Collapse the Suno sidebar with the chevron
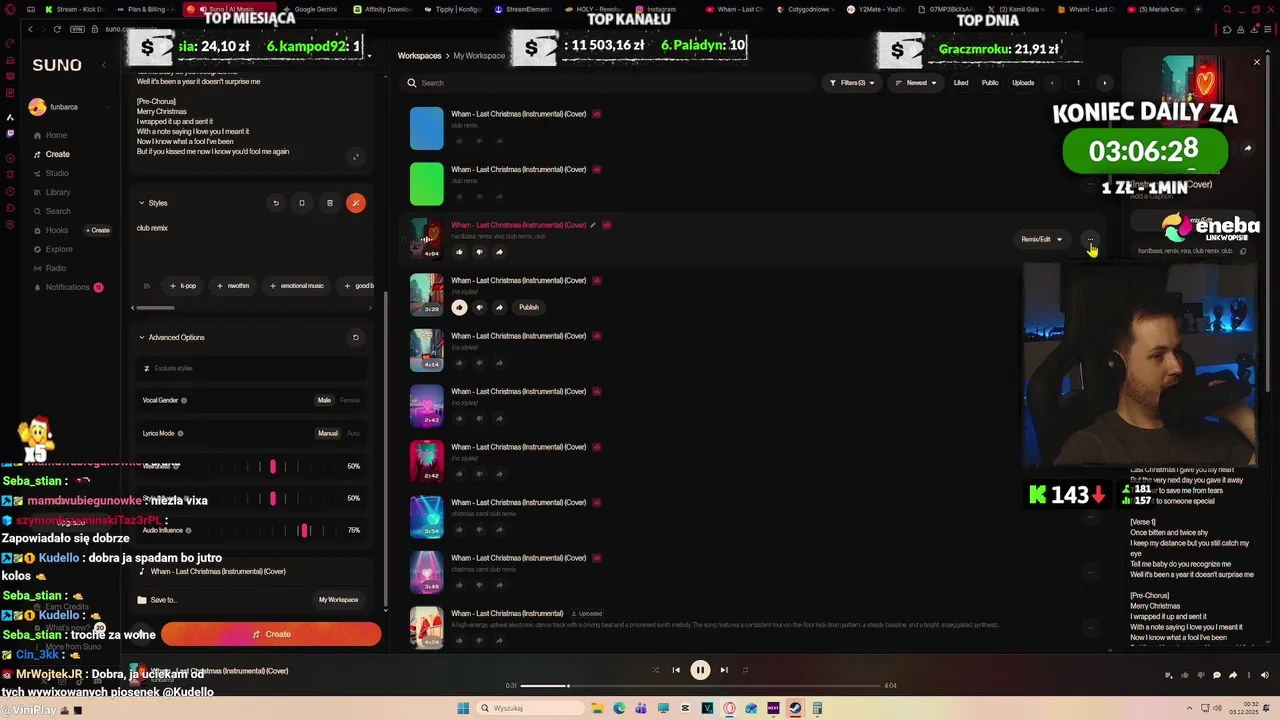Screen dimensions: 1280x720 coord(103,65)
